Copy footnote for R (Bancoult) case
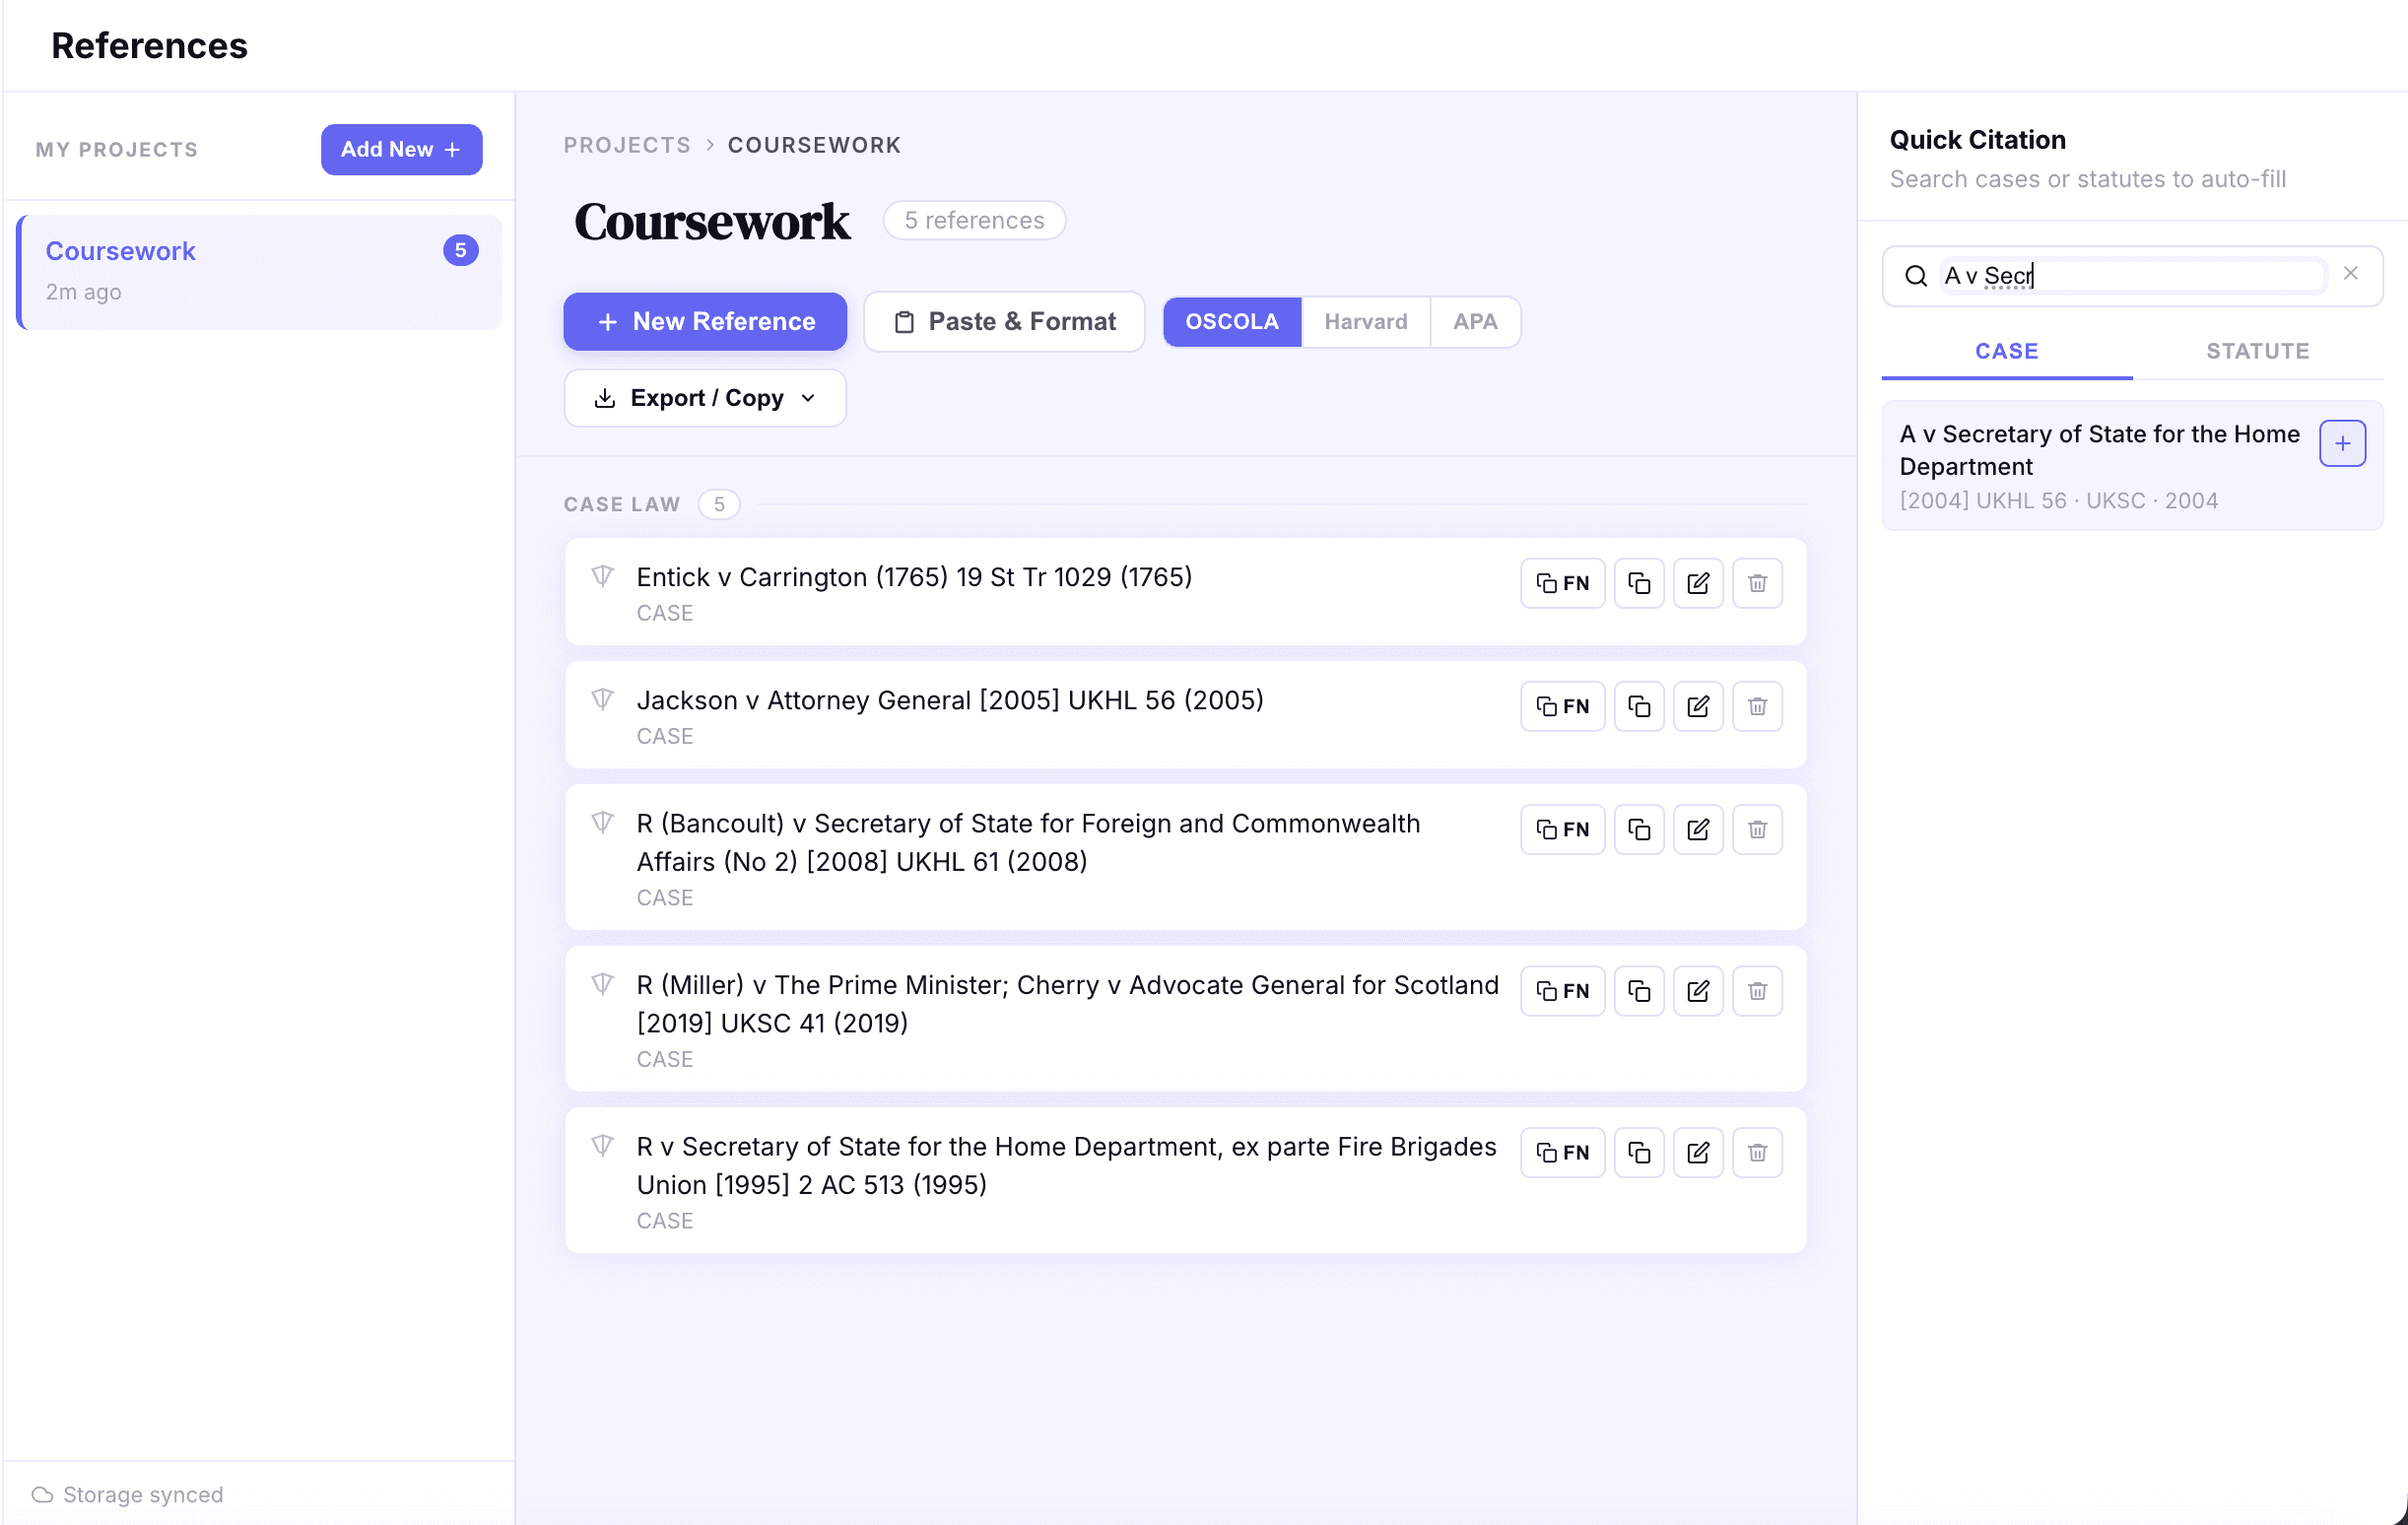Screen dimensions: 2408x1525 [1562, 829]
